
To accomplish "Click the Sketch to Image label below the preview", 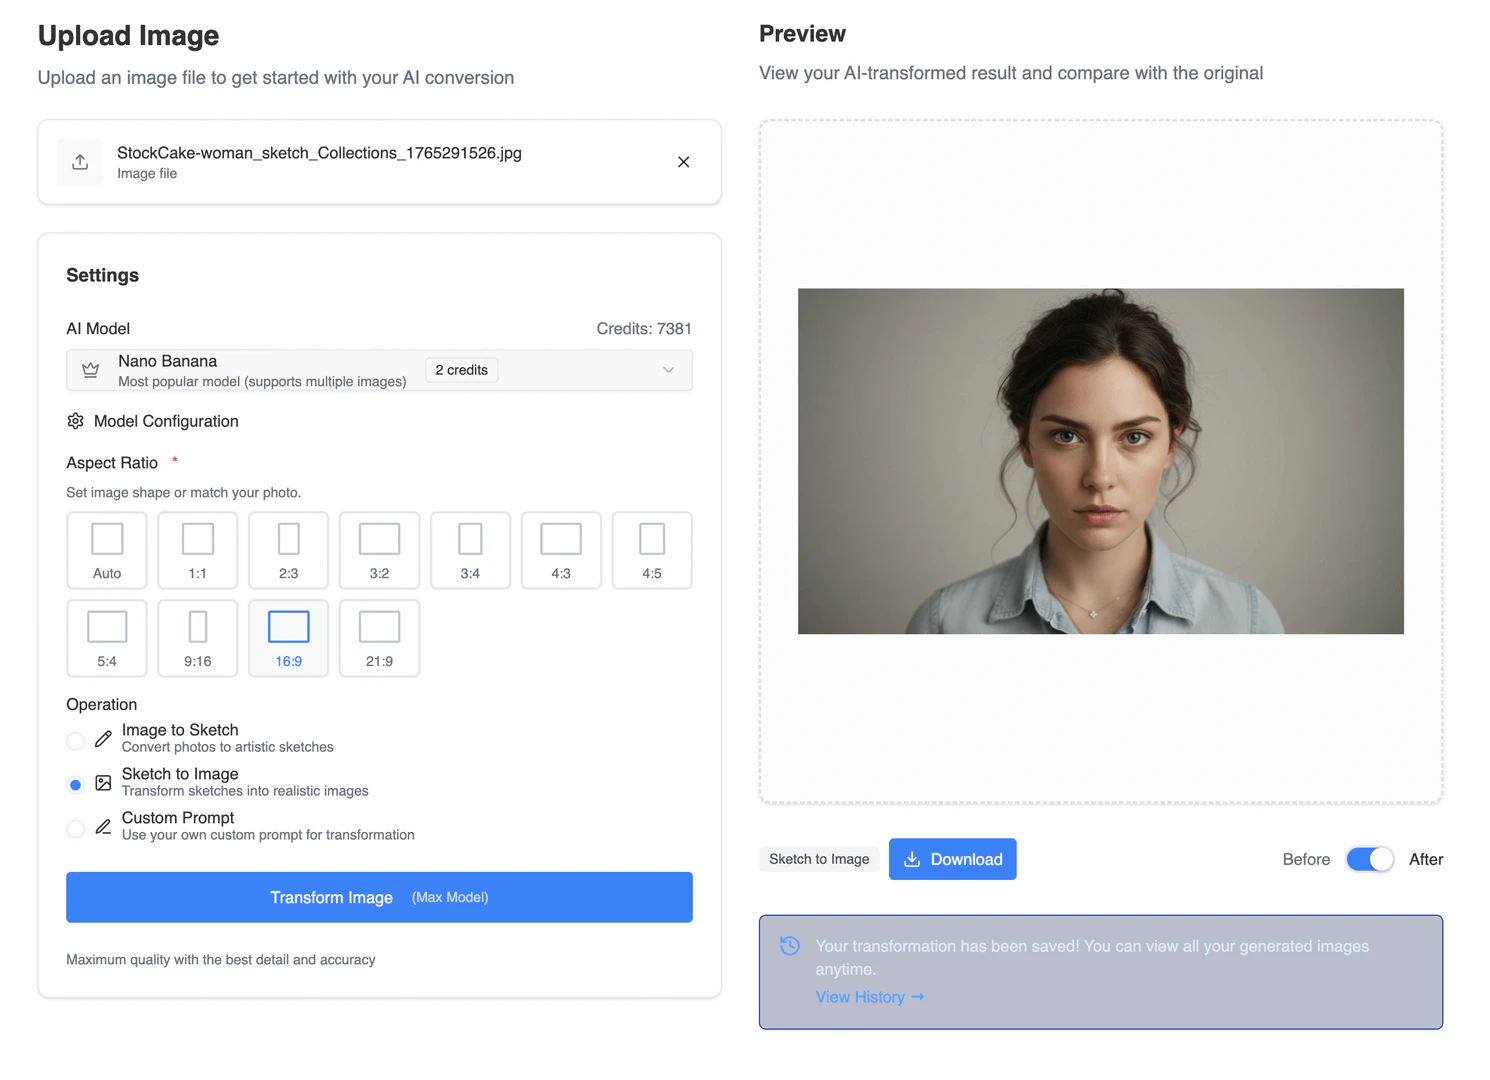I will click(819, 859).
